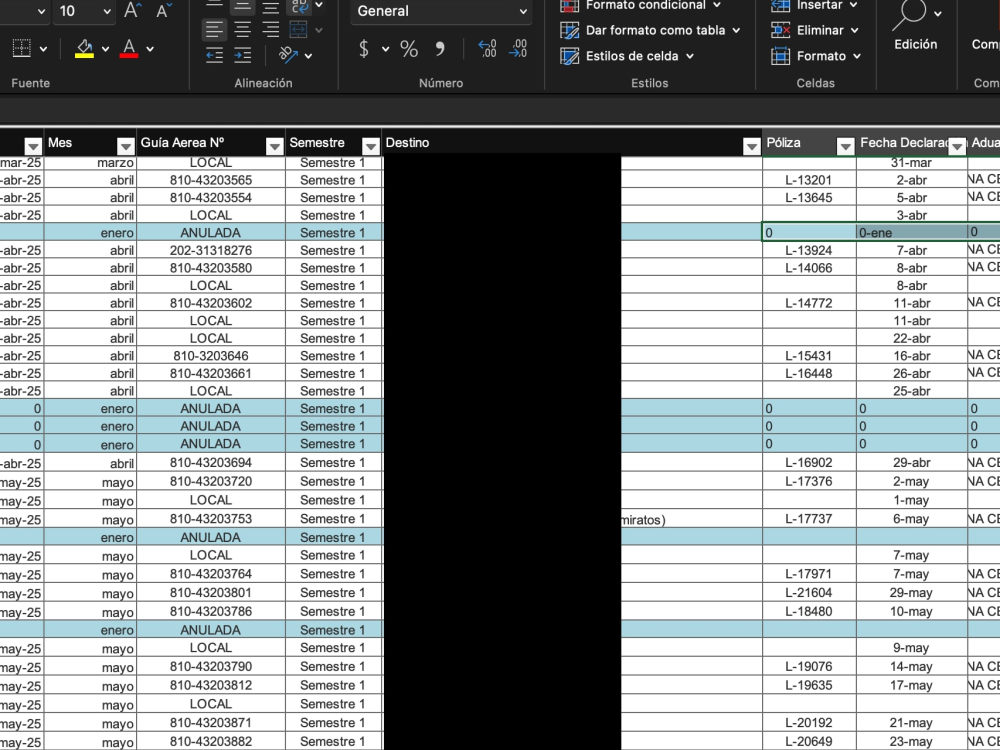Viewport: 1000px width, 750px height.
Task: Select date cell 22-abr
Action: tap(912, 339)
